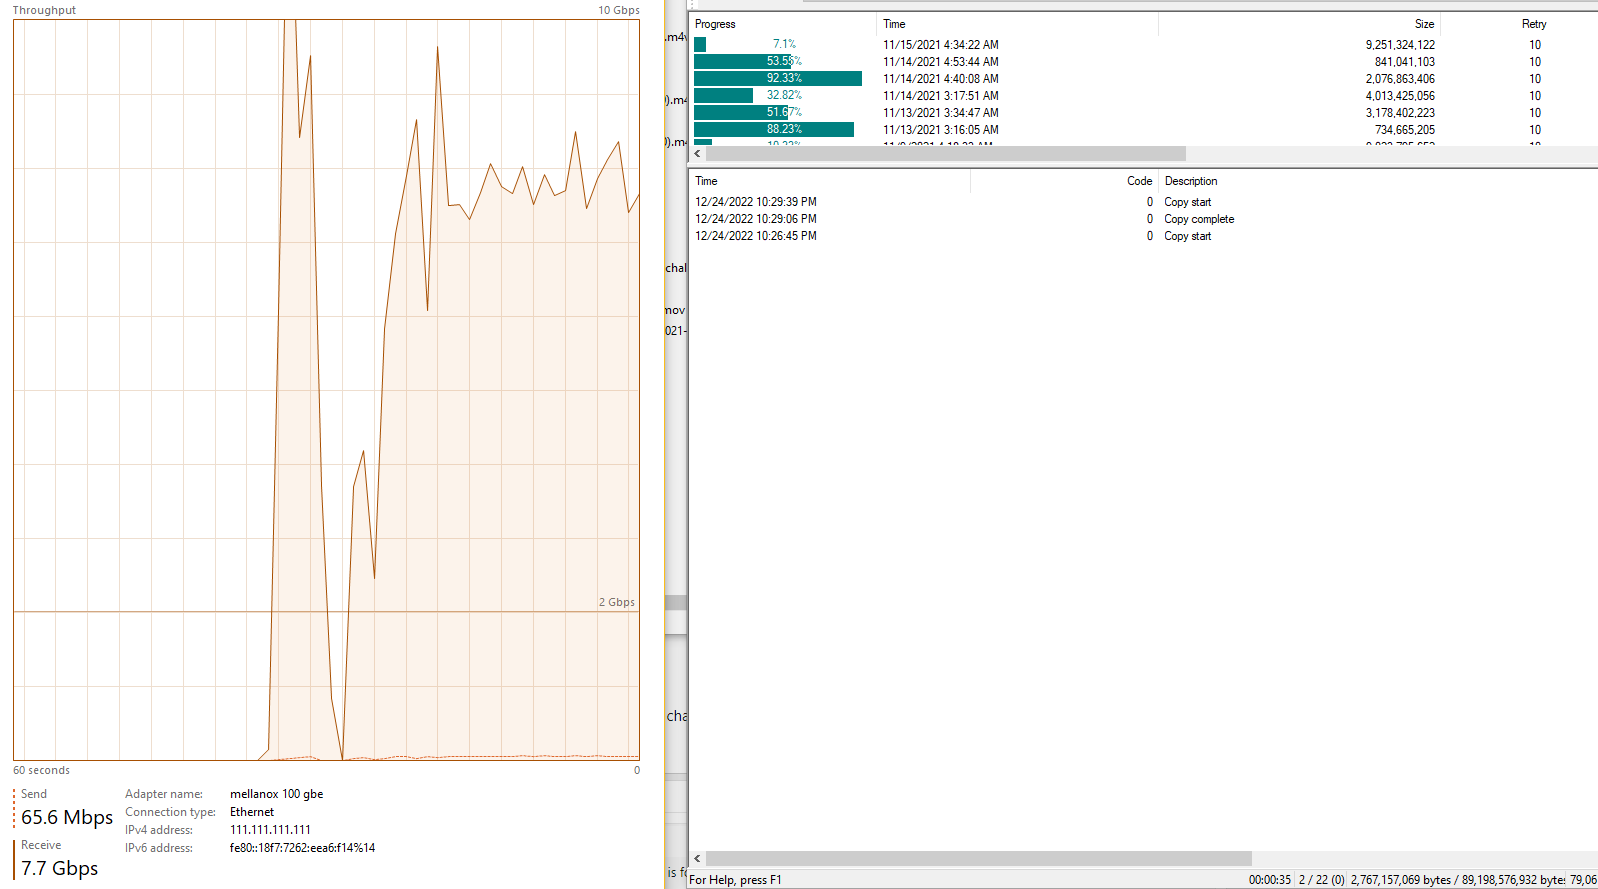This screenshot has width=1598, height=889.
Task: Click the Throughput label above the graph
Action: pyautogui.click(x=44, y=10)
